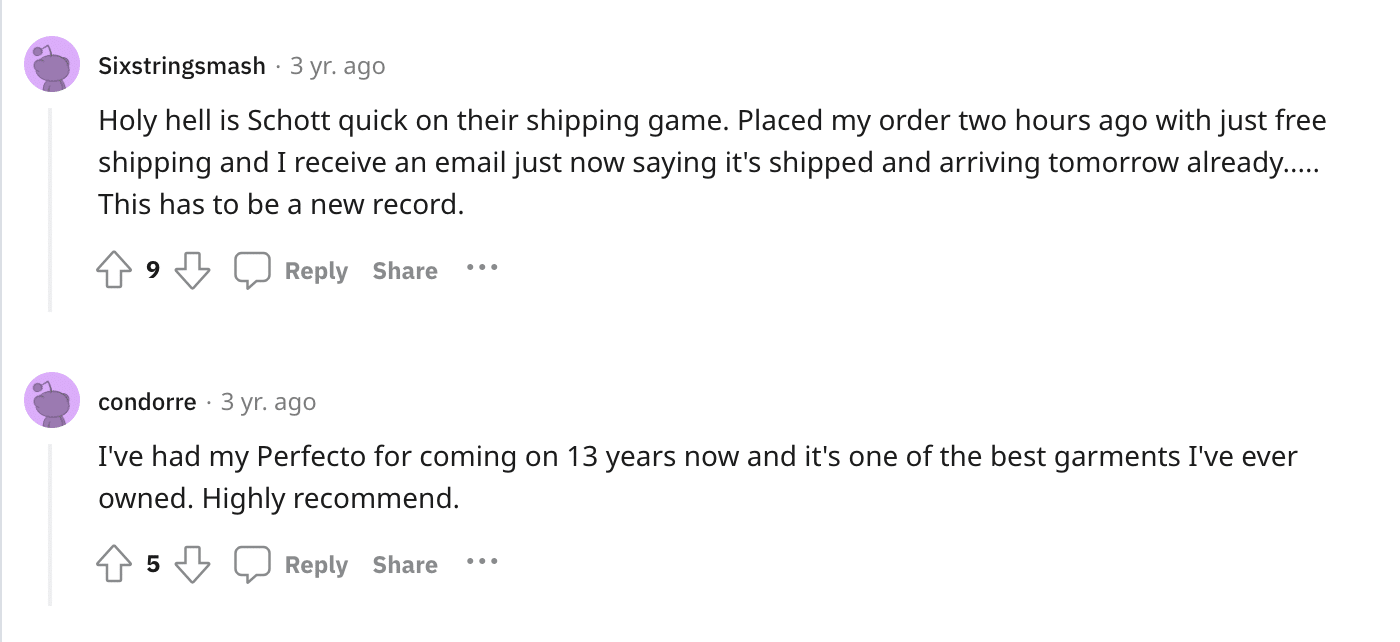The width and height of the screenshot is (1400, 642).
Task: Share condorre's comment
Action: (x=405, y=565)
